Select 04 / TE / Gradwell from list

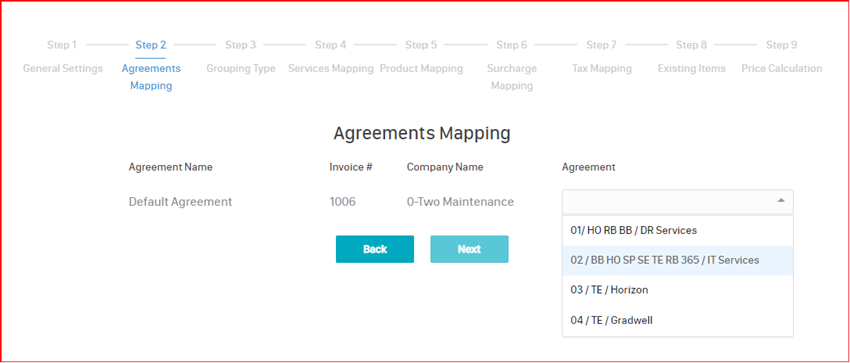tap(678, 320)
